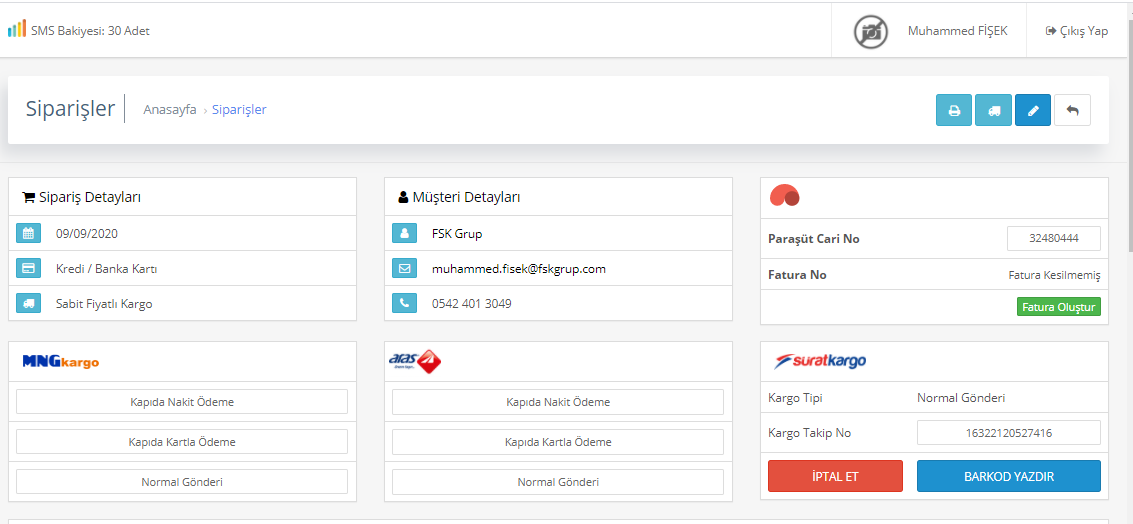This screenshot has height=524, width=1133.
Task: Click the red İPTAL ET button
Action: 835,476
